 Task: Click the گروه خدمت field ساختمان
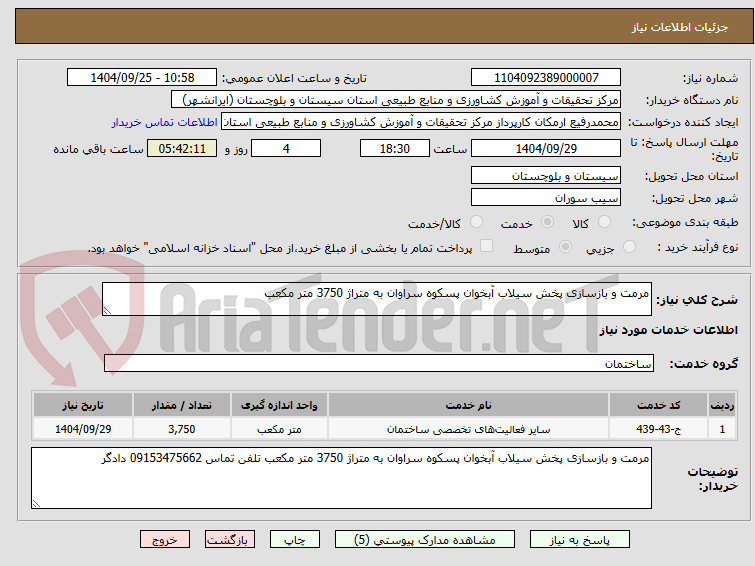tap(378, 363)
